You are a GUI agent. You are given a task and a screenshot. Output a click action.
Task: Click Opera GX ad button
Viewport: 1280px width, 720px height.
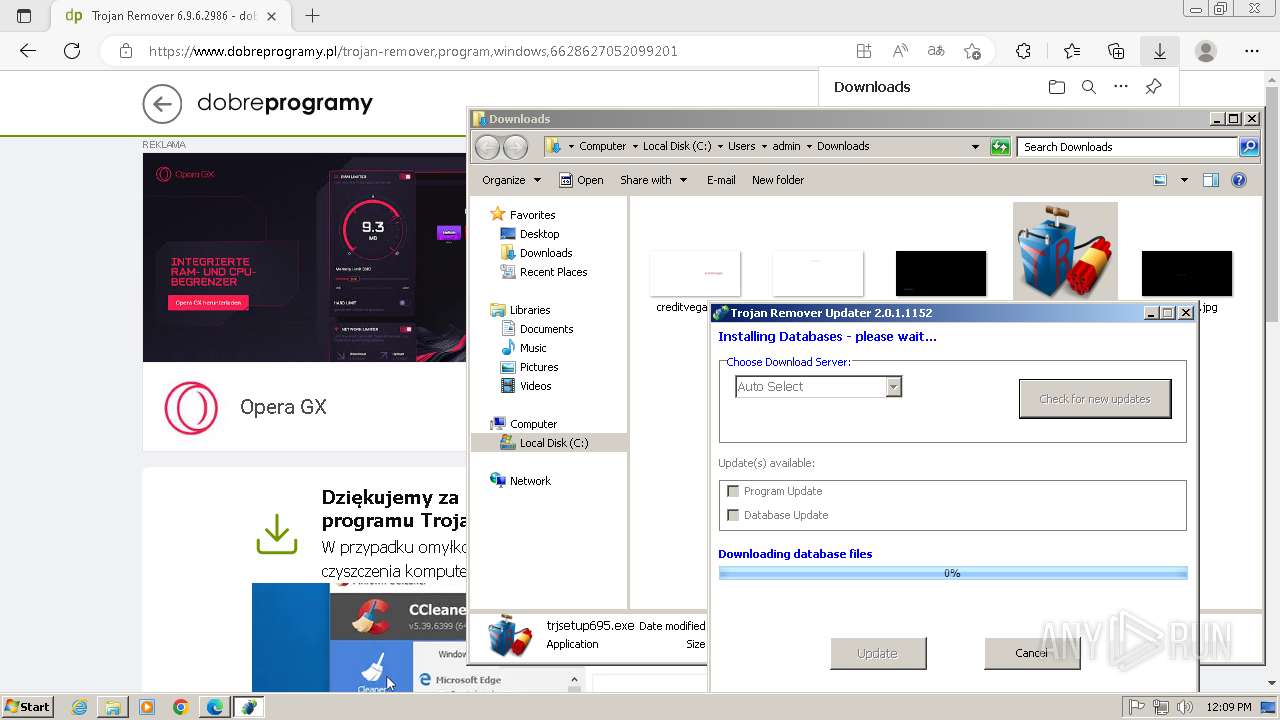coord(208,302)
